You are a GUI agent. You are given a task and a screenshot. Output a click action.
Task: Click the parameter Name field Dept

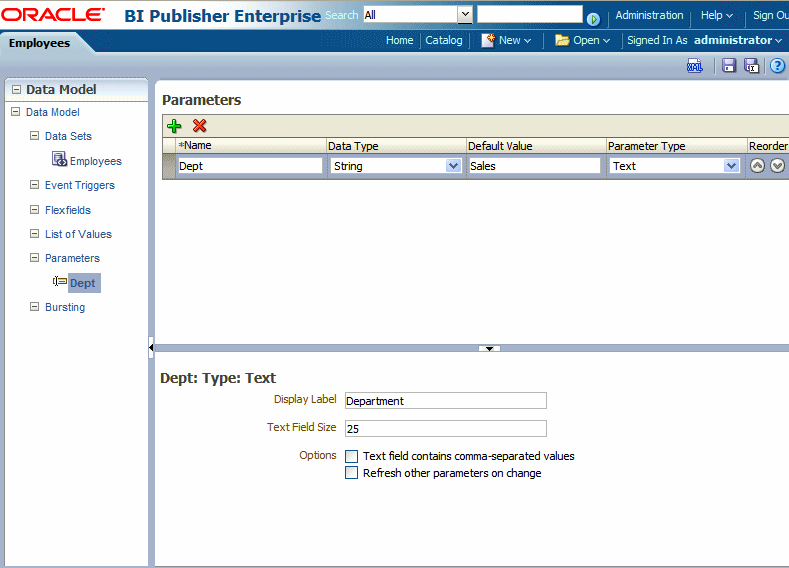click(250, 166)
